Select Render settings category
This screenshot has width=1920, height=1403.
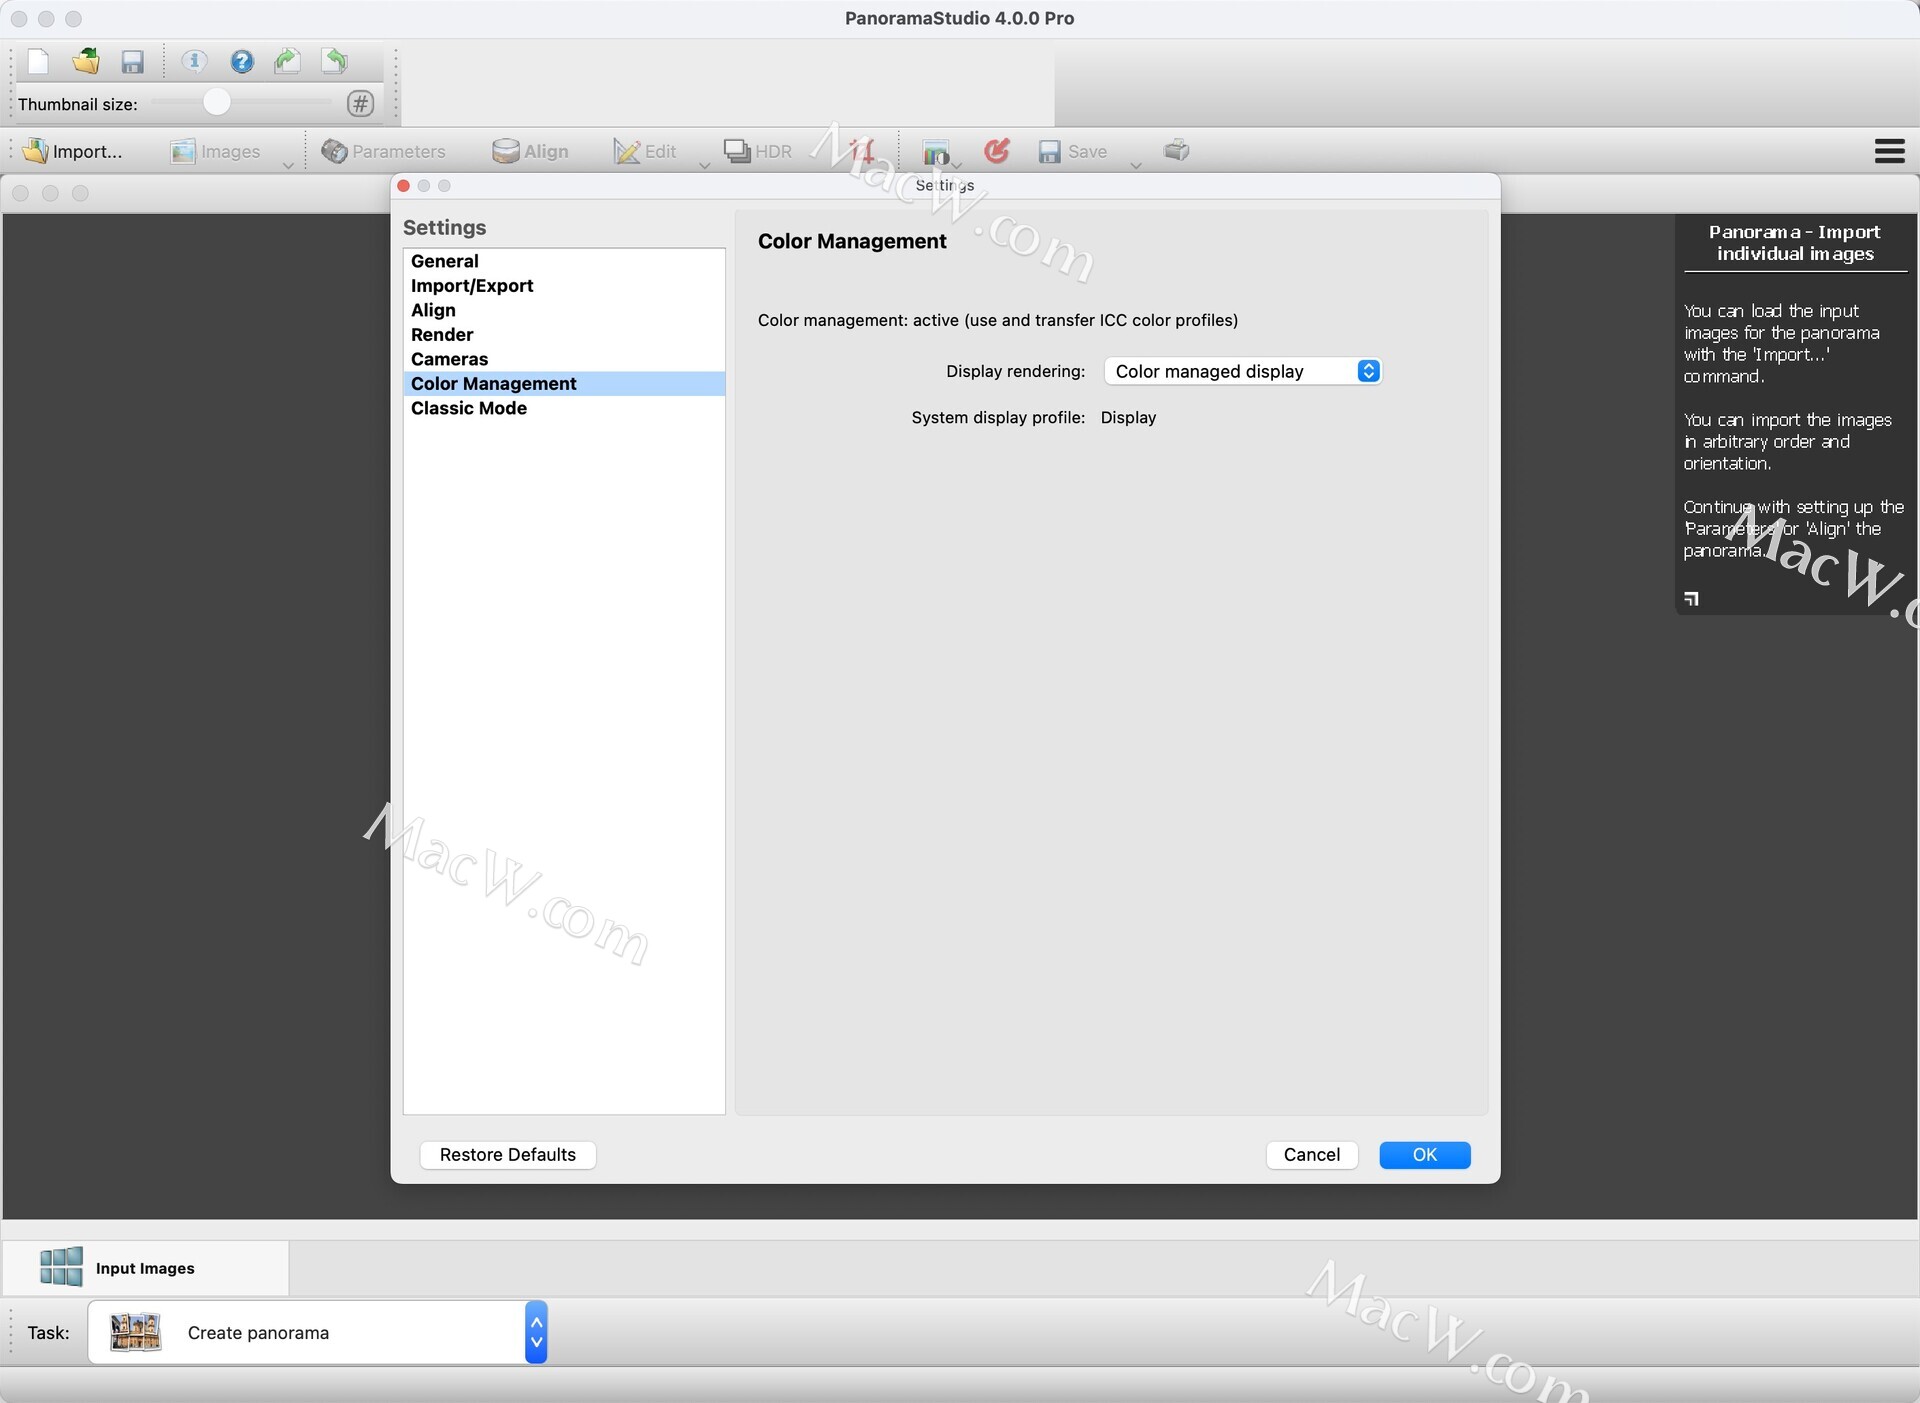point(564,335)
